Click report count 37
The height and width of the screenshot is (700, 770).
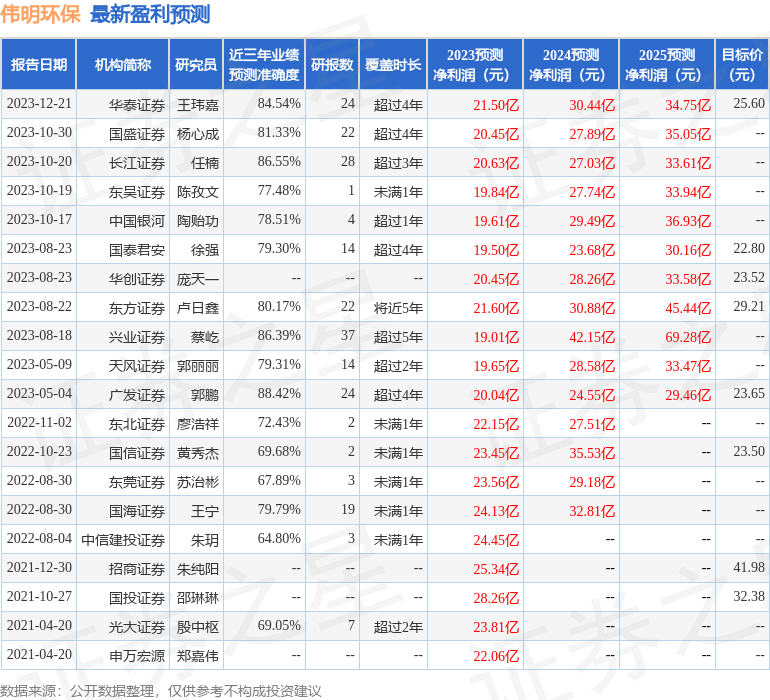[x=348, y=335]
